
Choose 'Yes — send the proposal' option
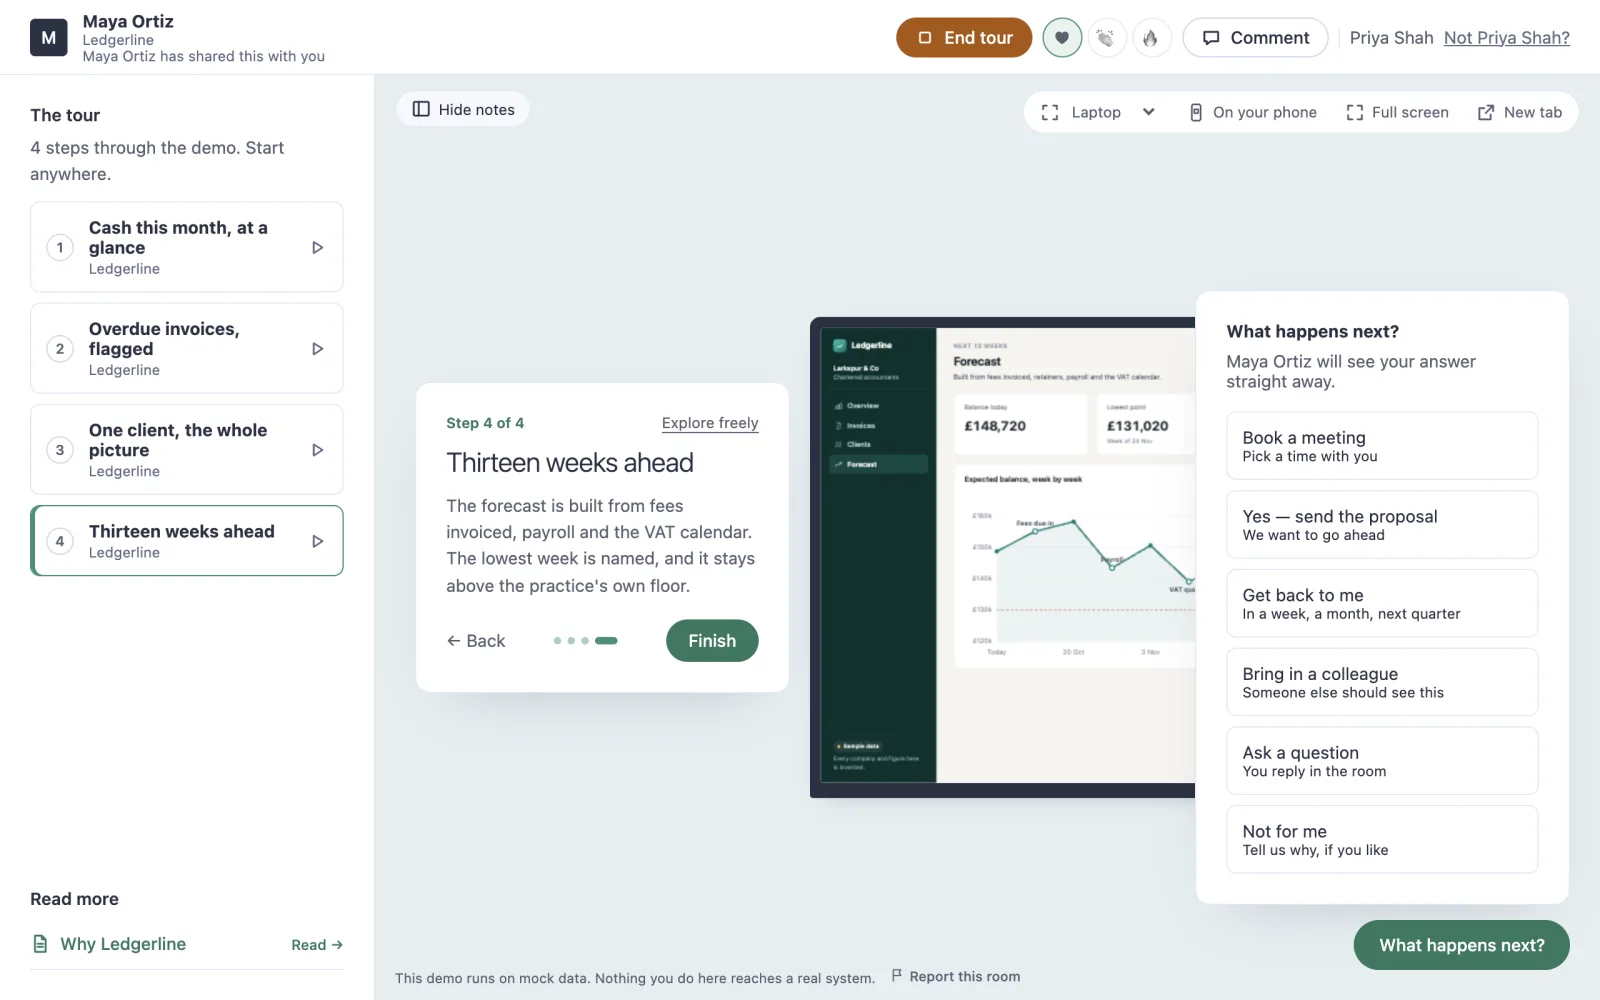point(1382,525)
